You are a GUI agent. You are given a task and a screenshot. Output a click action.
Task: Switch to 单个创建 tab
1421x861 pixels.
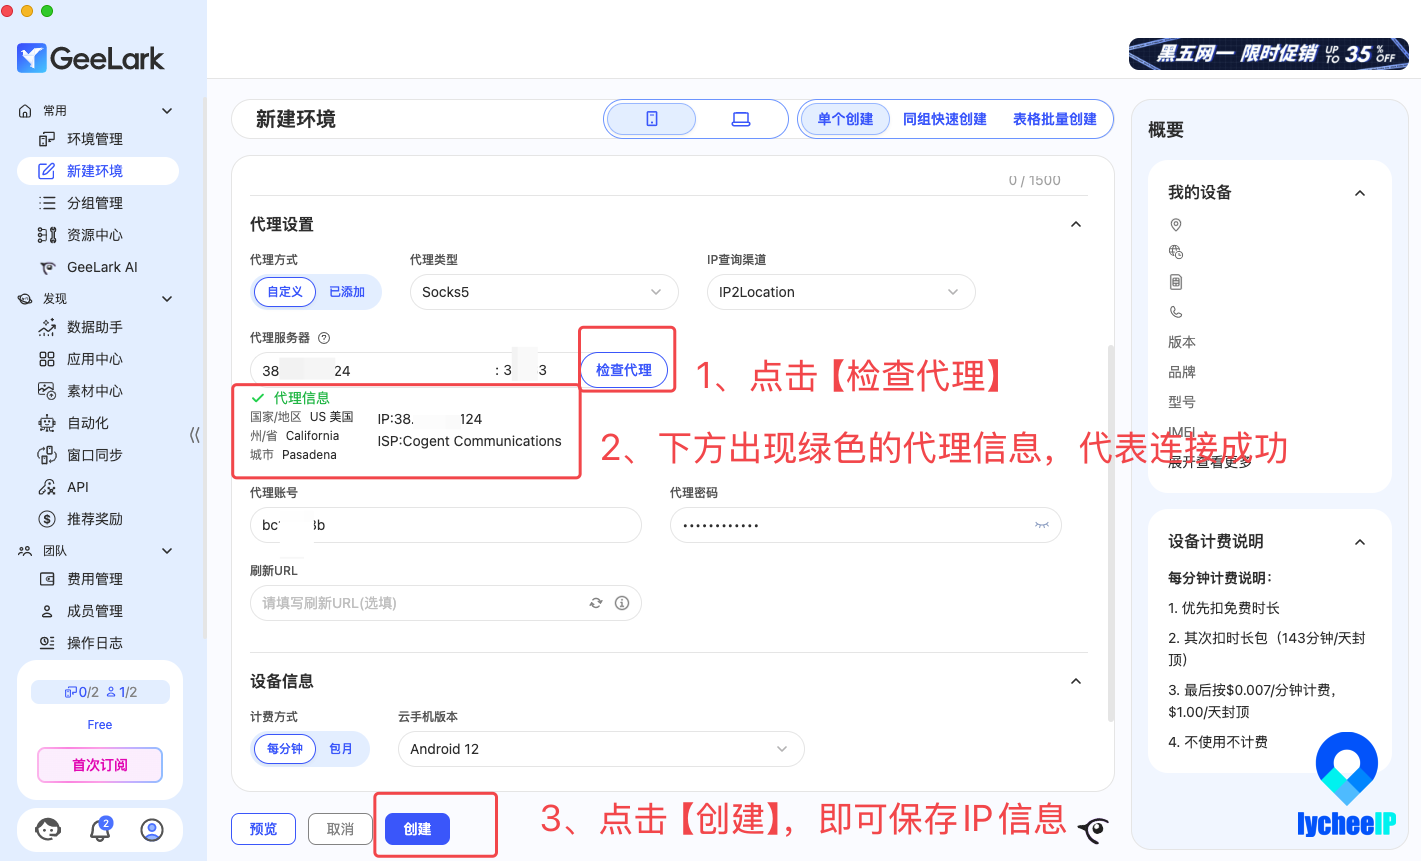click(845, 119)
